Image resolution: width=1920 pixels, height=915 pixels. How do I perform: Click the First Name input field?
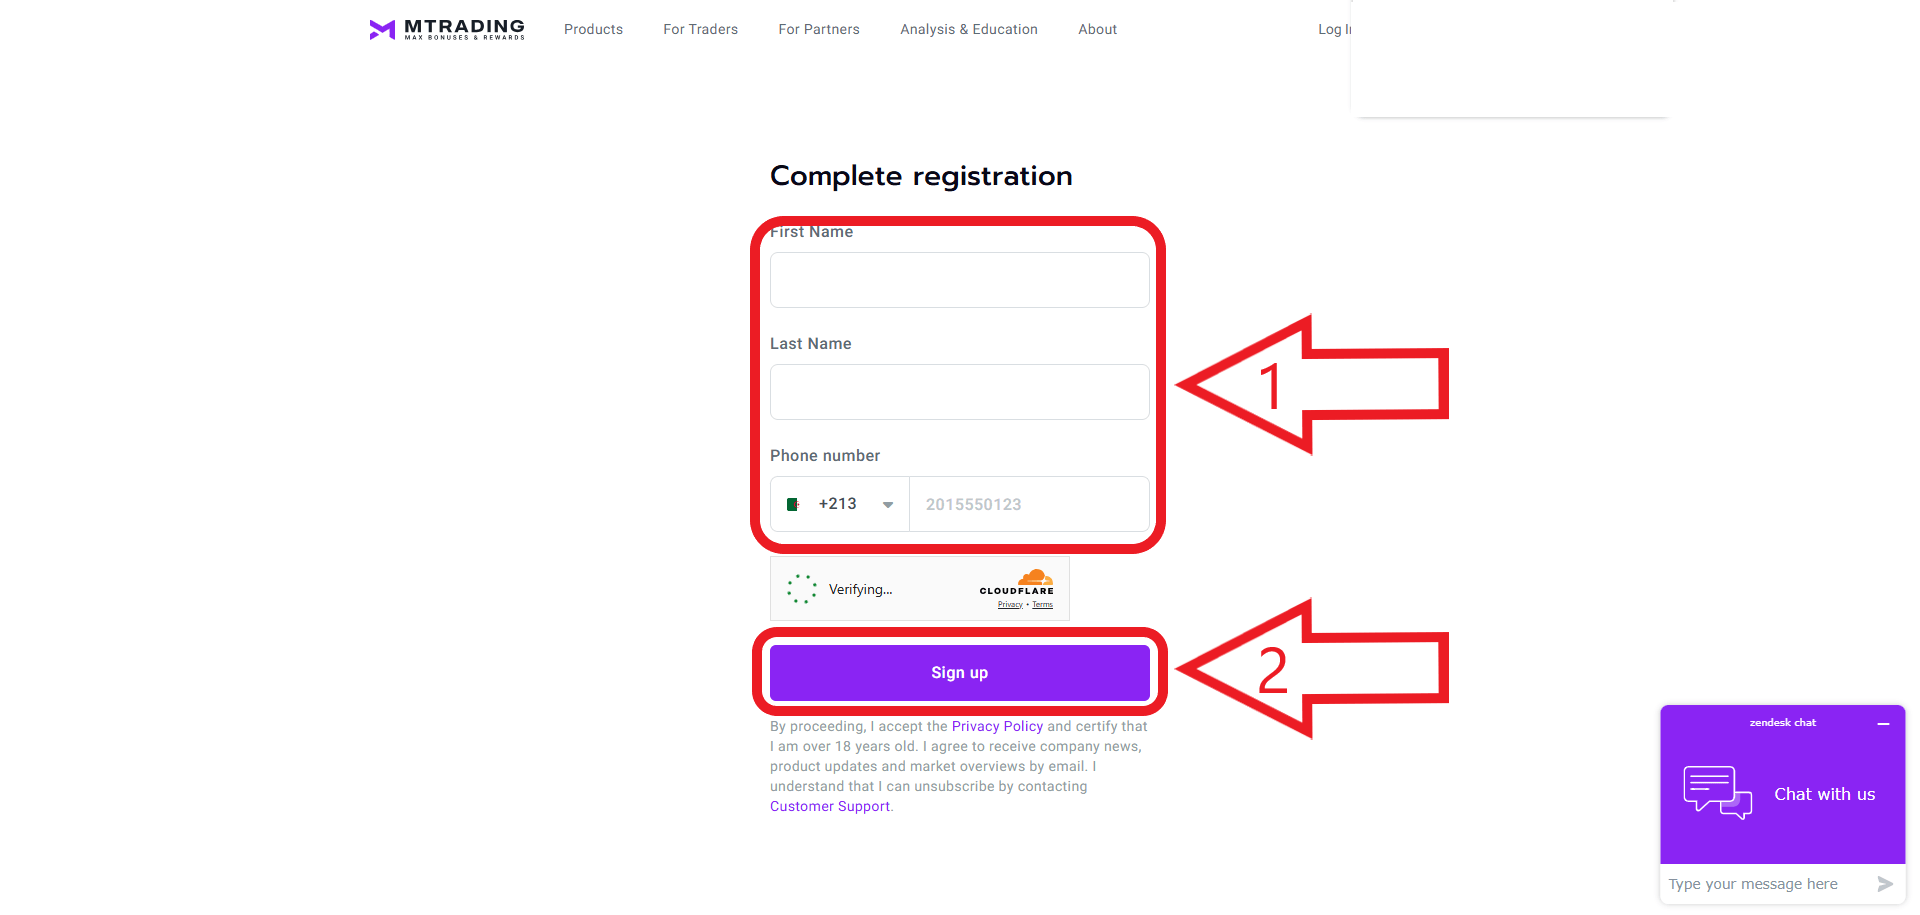click(960, 280)
